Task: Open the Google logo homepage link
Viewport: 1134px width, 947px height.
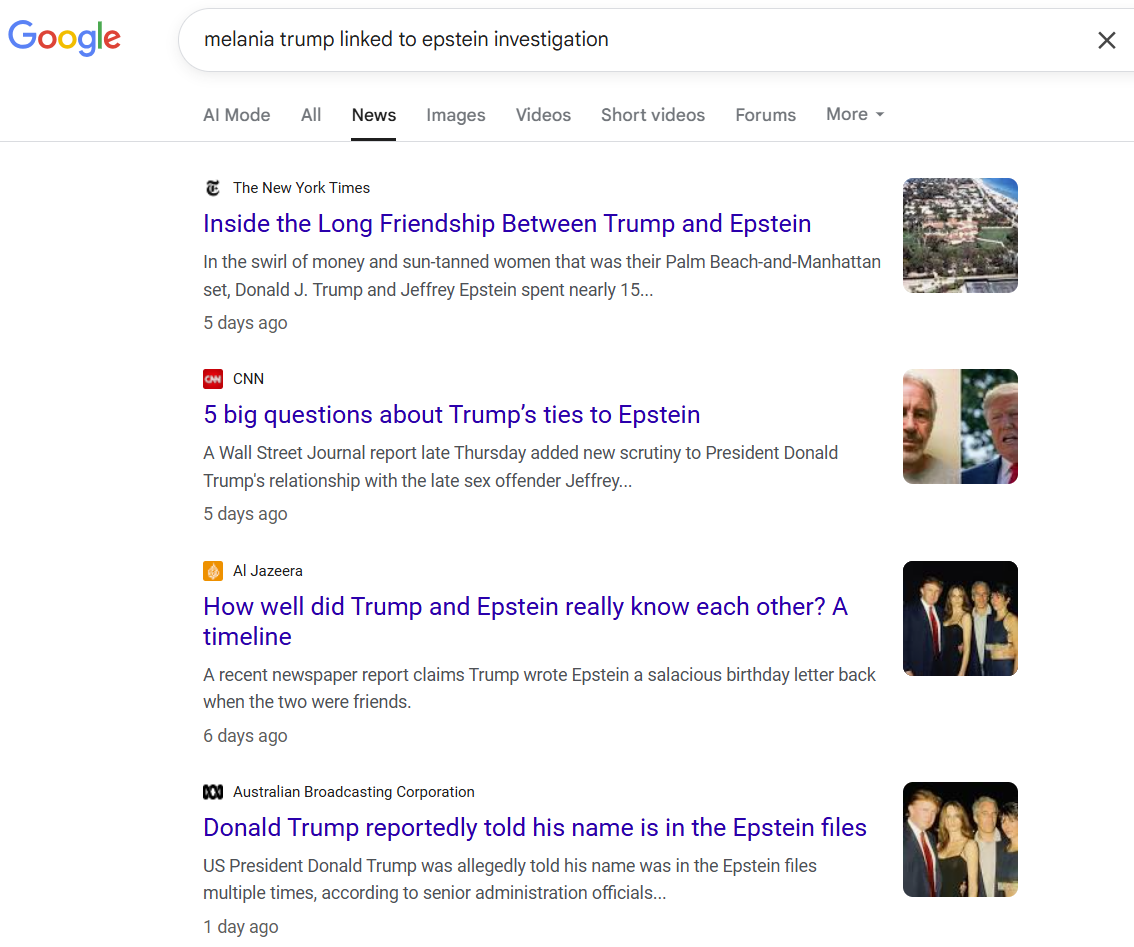Action: (64, 38)
